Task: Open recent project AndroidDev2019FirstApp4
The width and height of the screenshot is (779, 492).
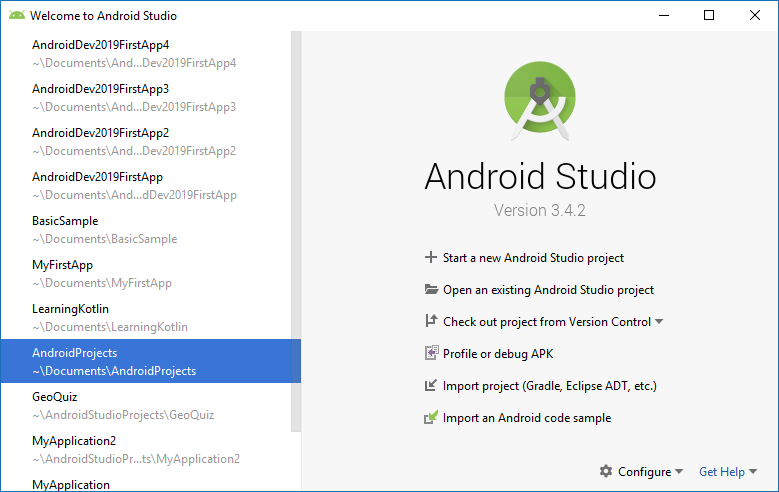Action: tap(151, 54)
